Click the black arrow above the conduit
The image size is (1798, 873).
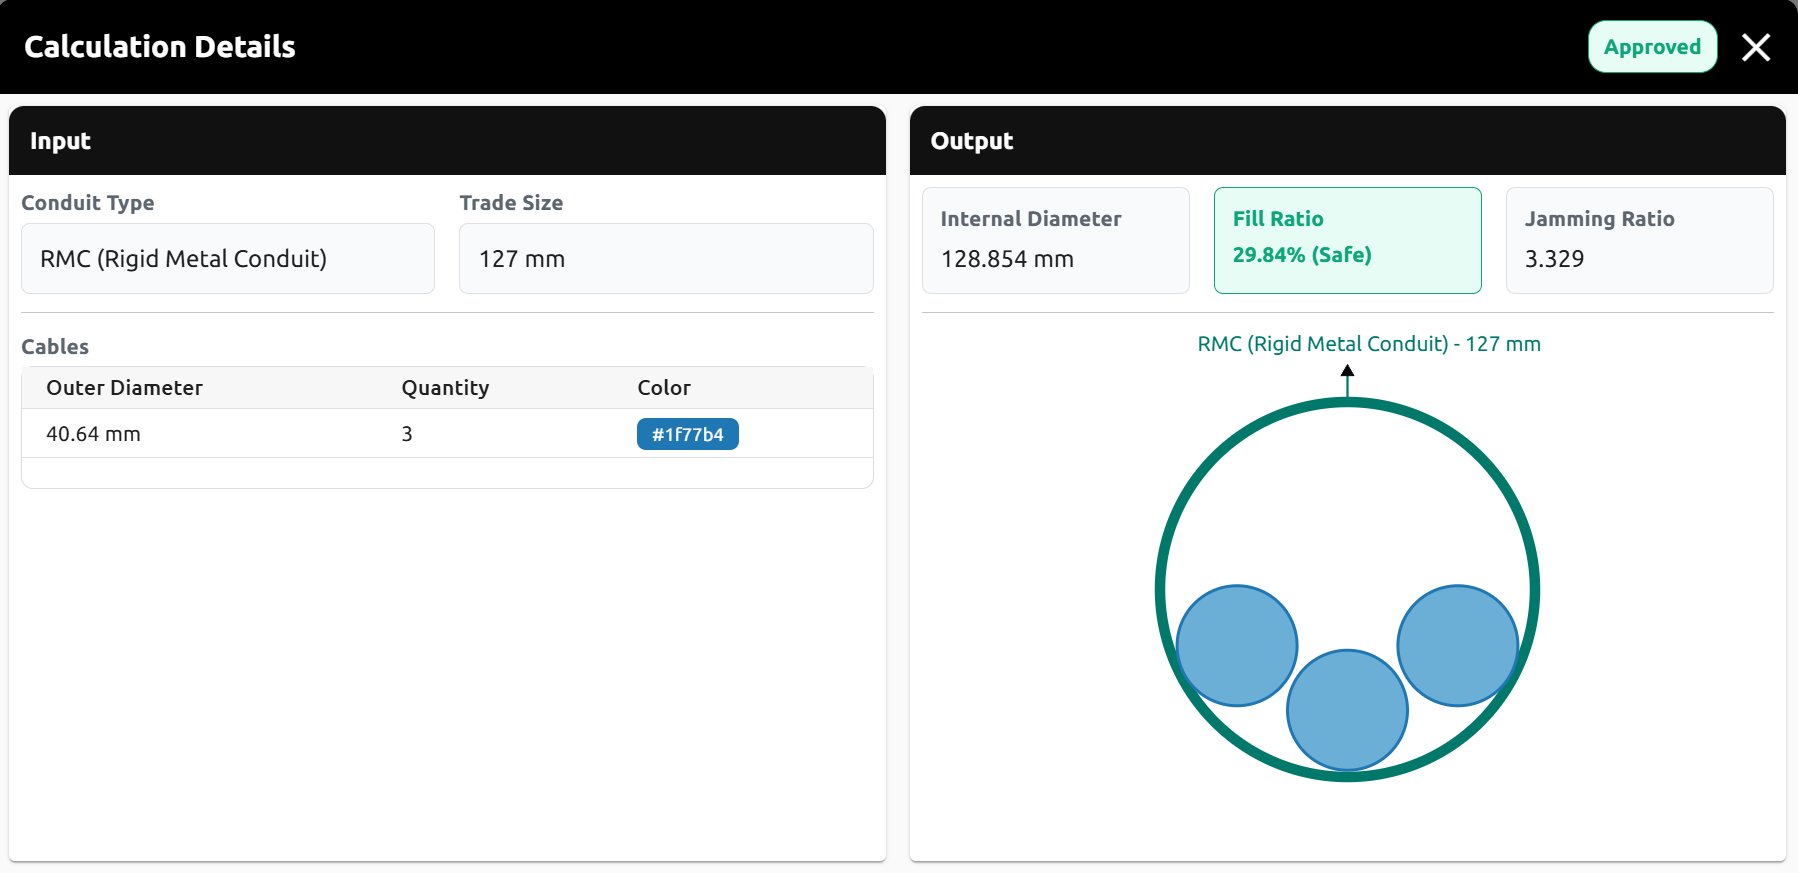(1347, 372)
